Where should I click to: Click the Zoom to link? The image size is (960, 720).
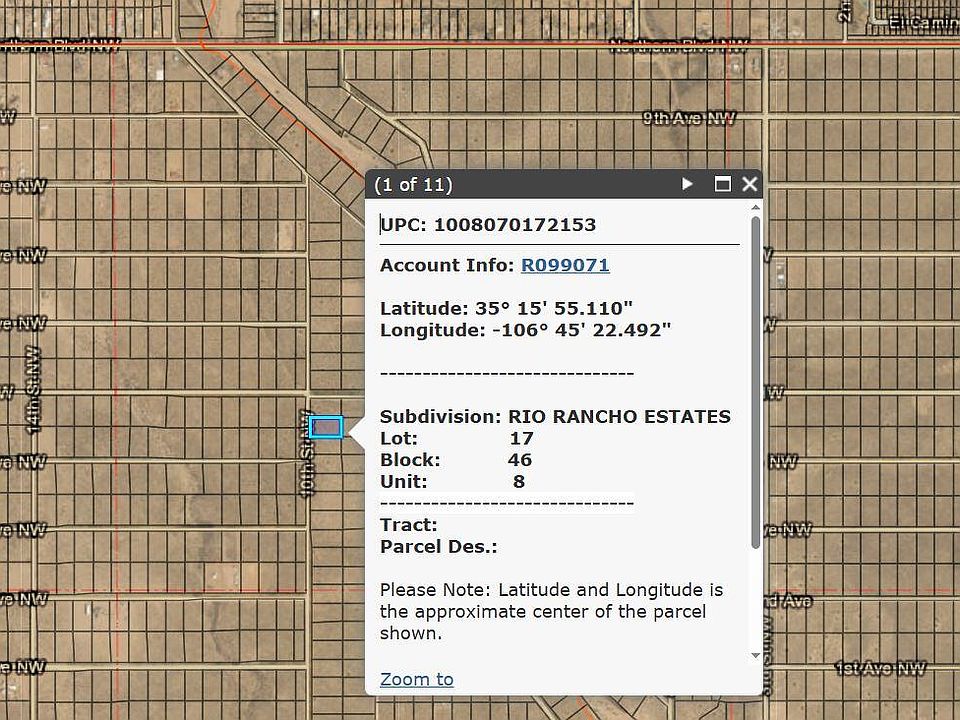pos(416,679)
